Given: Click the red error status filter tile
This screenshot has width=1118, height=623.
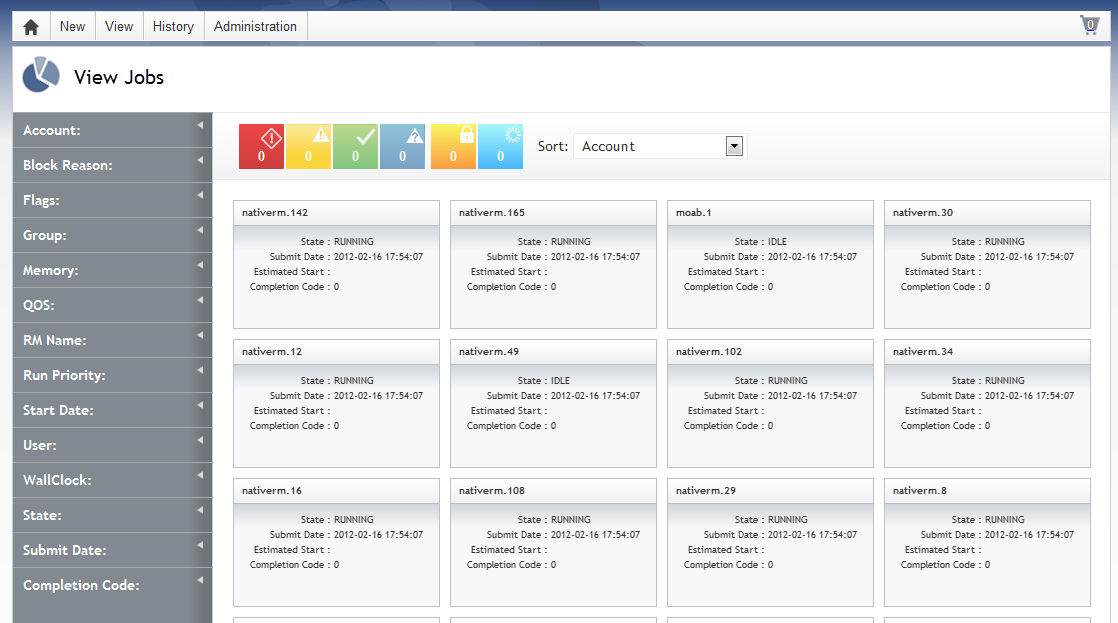Looking at the screenshot, I should tap(261, 146).
